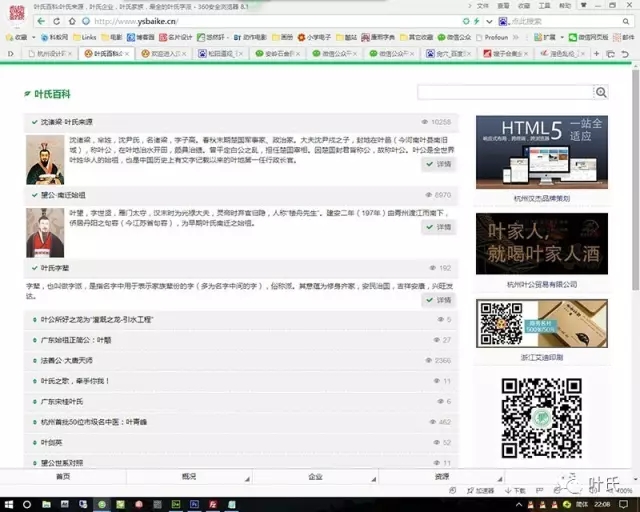Image resolution: width=640 pixels, height=512 pixels.
Task: Open File Explorer from the taskbar
Action: click(47, 505)
